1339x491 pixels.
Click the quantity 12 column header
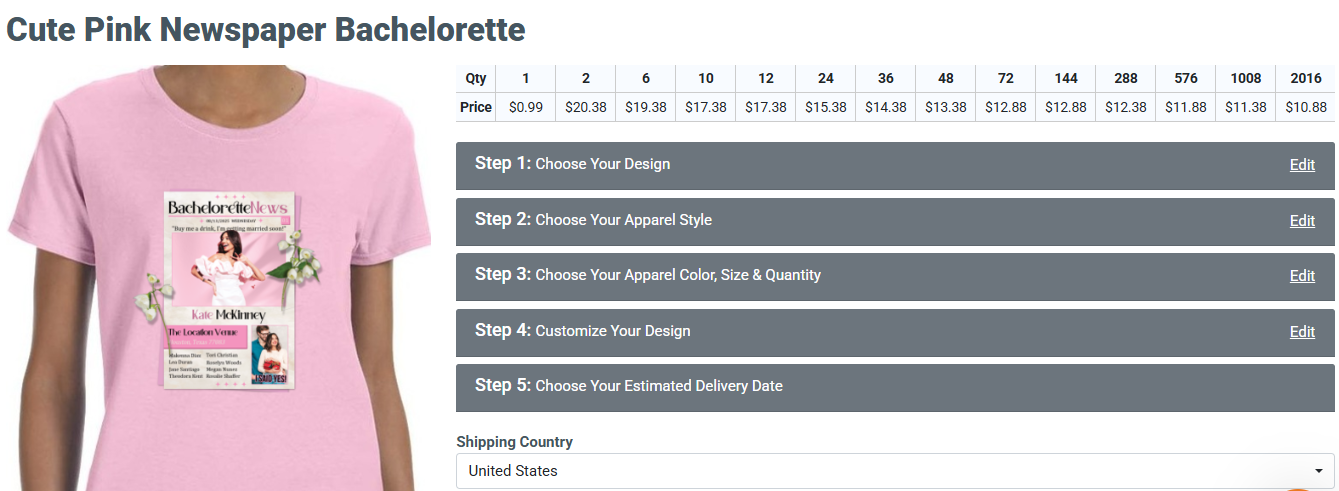click(x=766, y=79)
